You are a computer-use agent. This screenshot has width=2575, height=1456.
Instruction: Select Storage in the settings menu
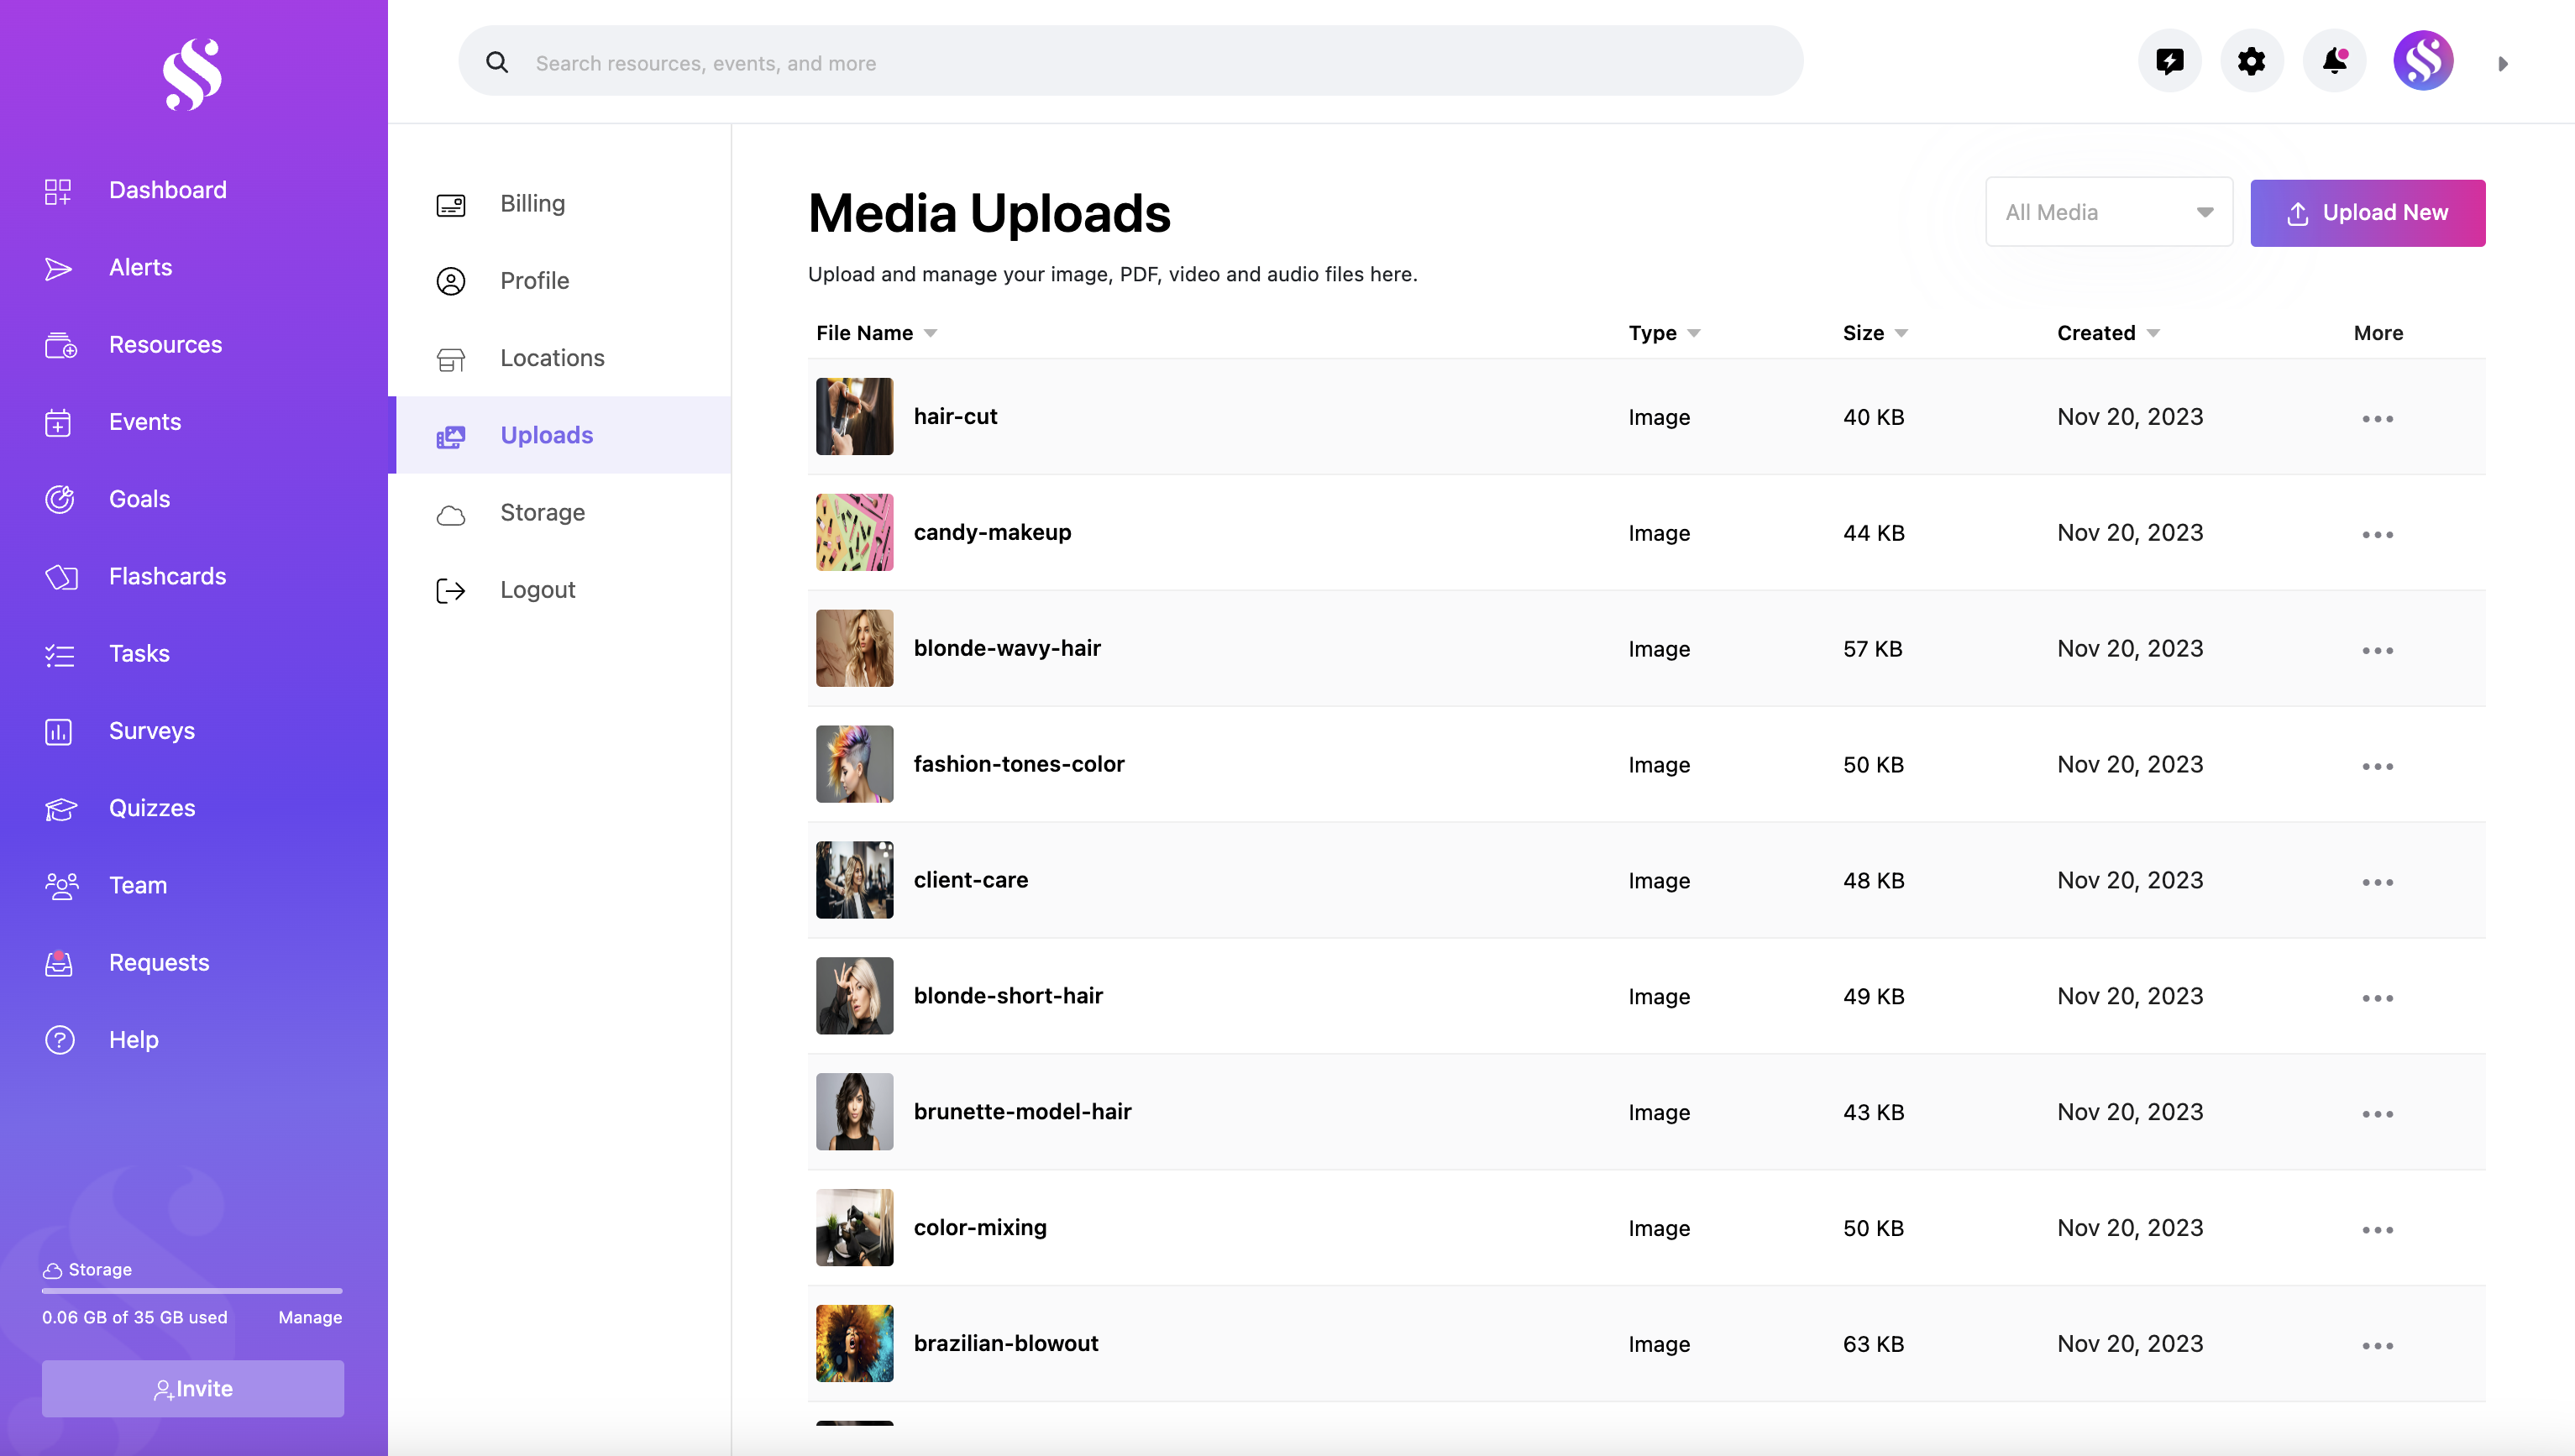542,513
